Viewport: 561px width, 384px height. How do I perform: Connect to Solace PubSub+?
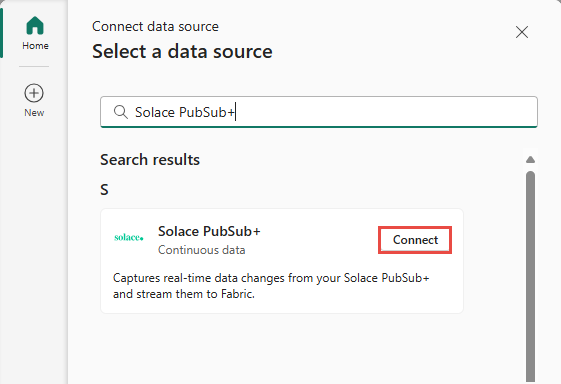(x=415, y=240)
